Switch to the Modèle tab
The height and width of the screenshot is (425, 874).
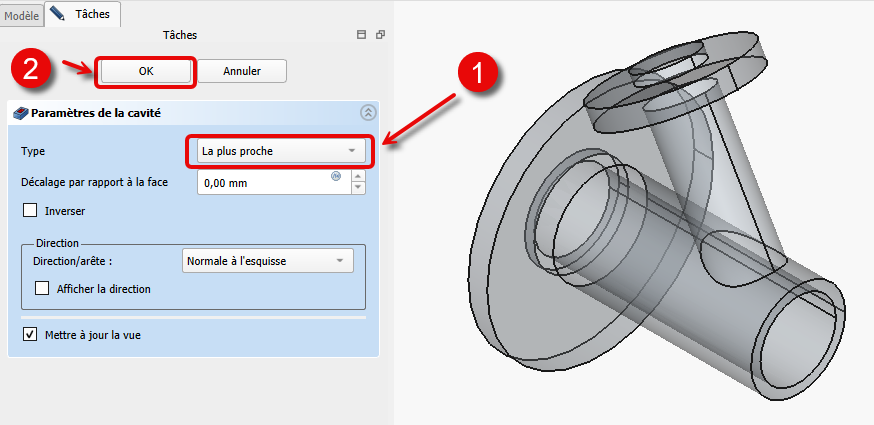[22, 15]
